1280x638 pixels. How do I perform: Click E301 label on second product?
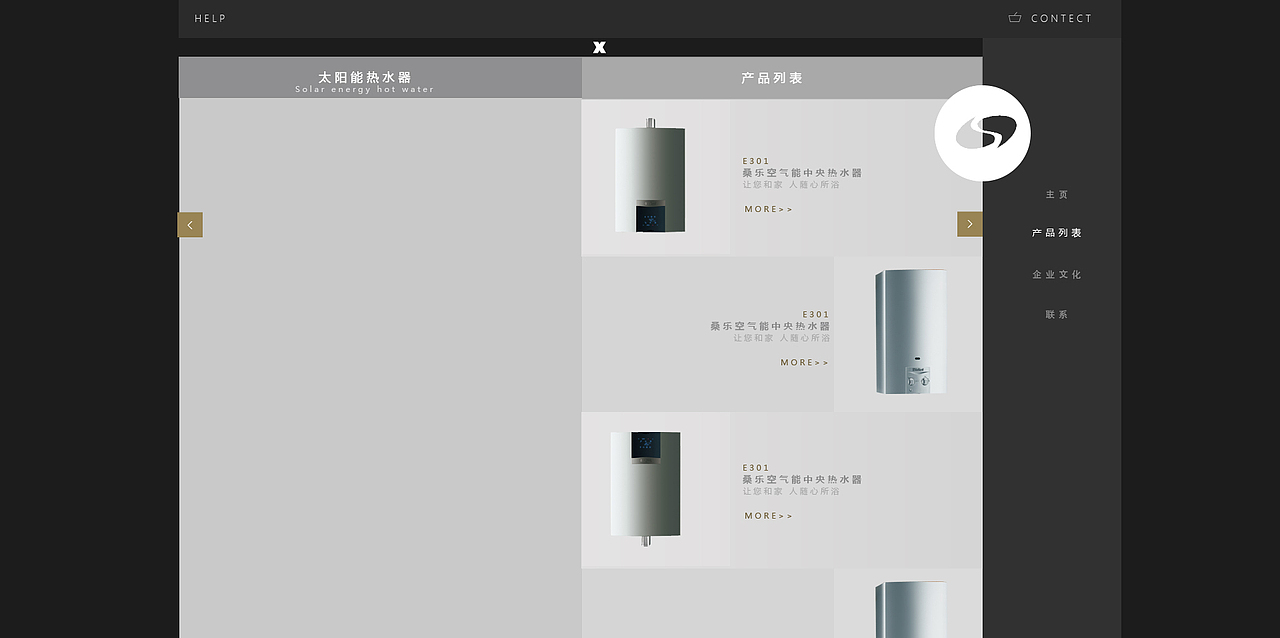(816, 314)
